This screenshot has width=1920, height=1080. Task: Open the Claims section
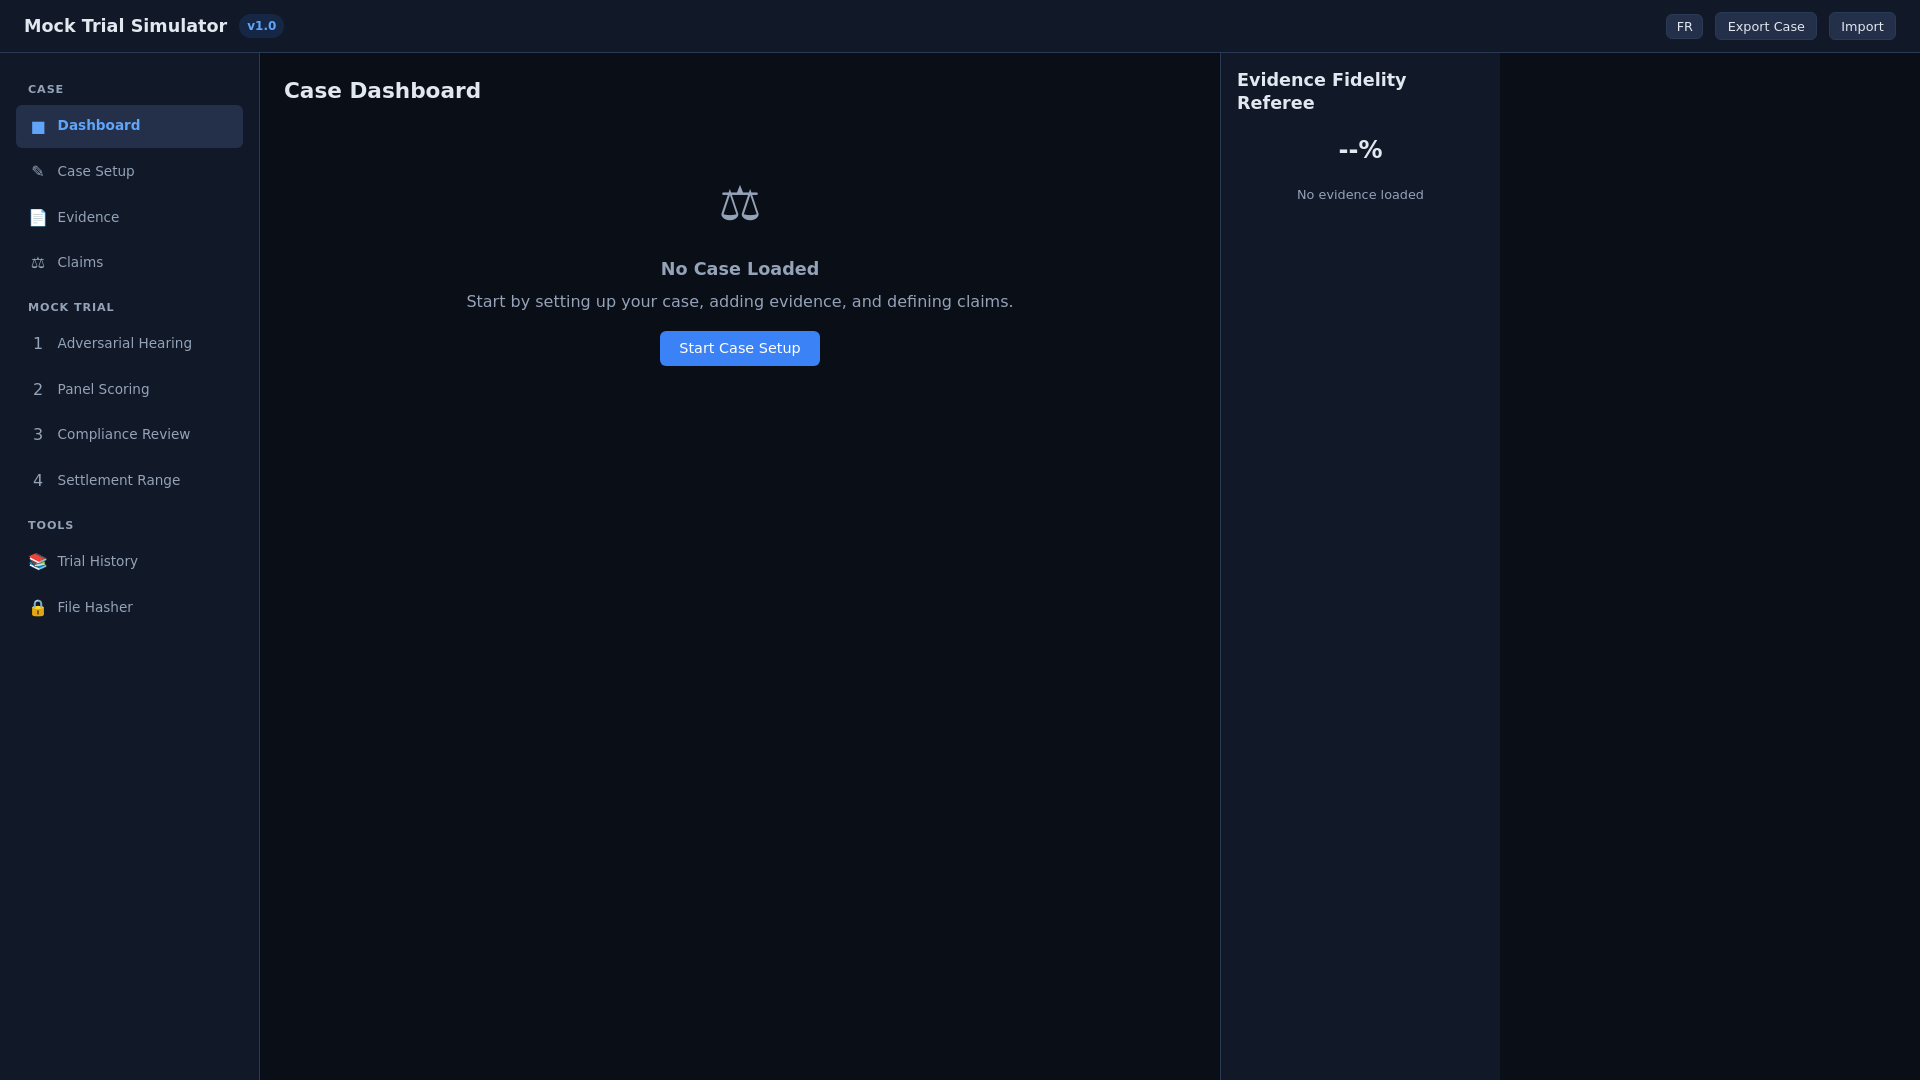click(x=129, y=263)
